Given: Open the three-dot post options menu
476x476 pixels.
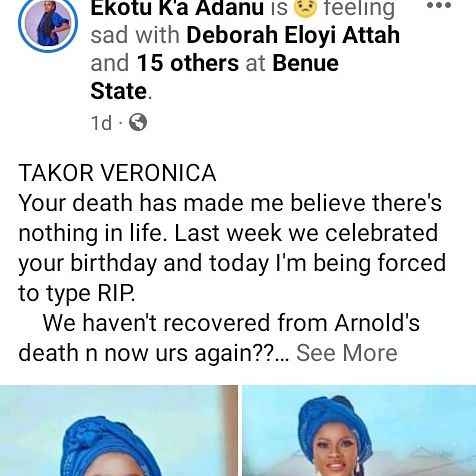Looking at the screenshot, I should coord(439,5).
